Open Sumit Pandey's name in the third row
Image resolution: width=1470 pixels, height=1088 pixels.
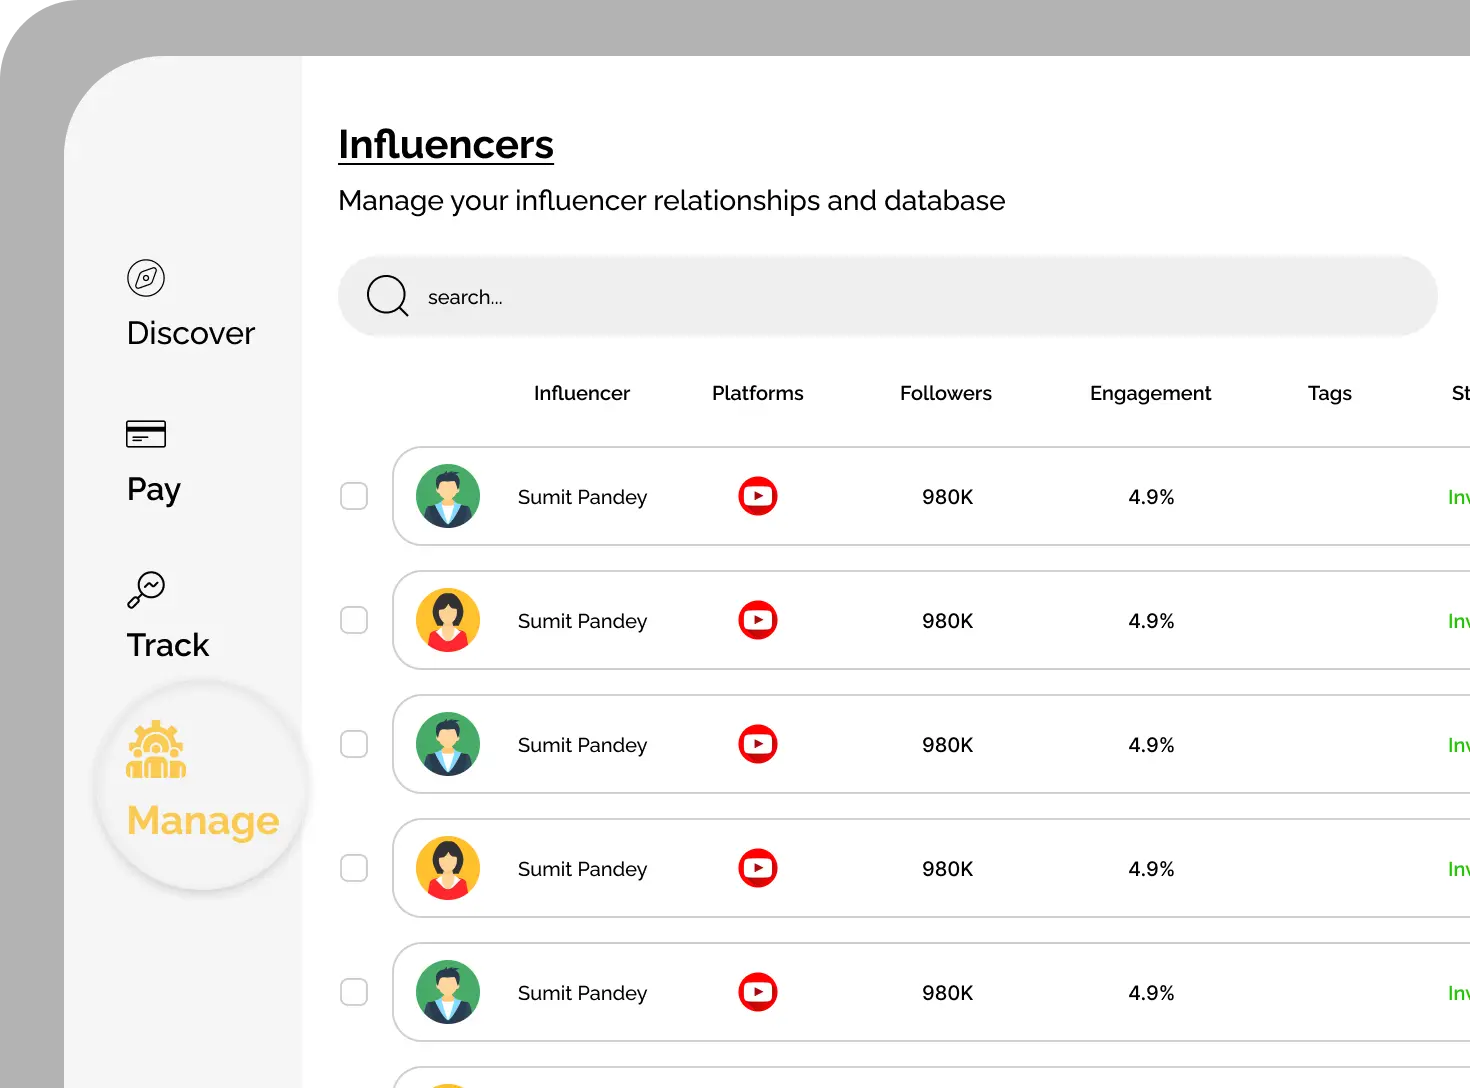click(582, 745)
